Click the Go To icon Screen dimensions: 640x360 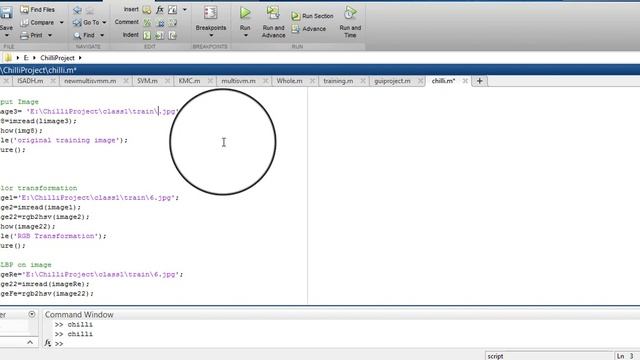[x=77, y=22]
